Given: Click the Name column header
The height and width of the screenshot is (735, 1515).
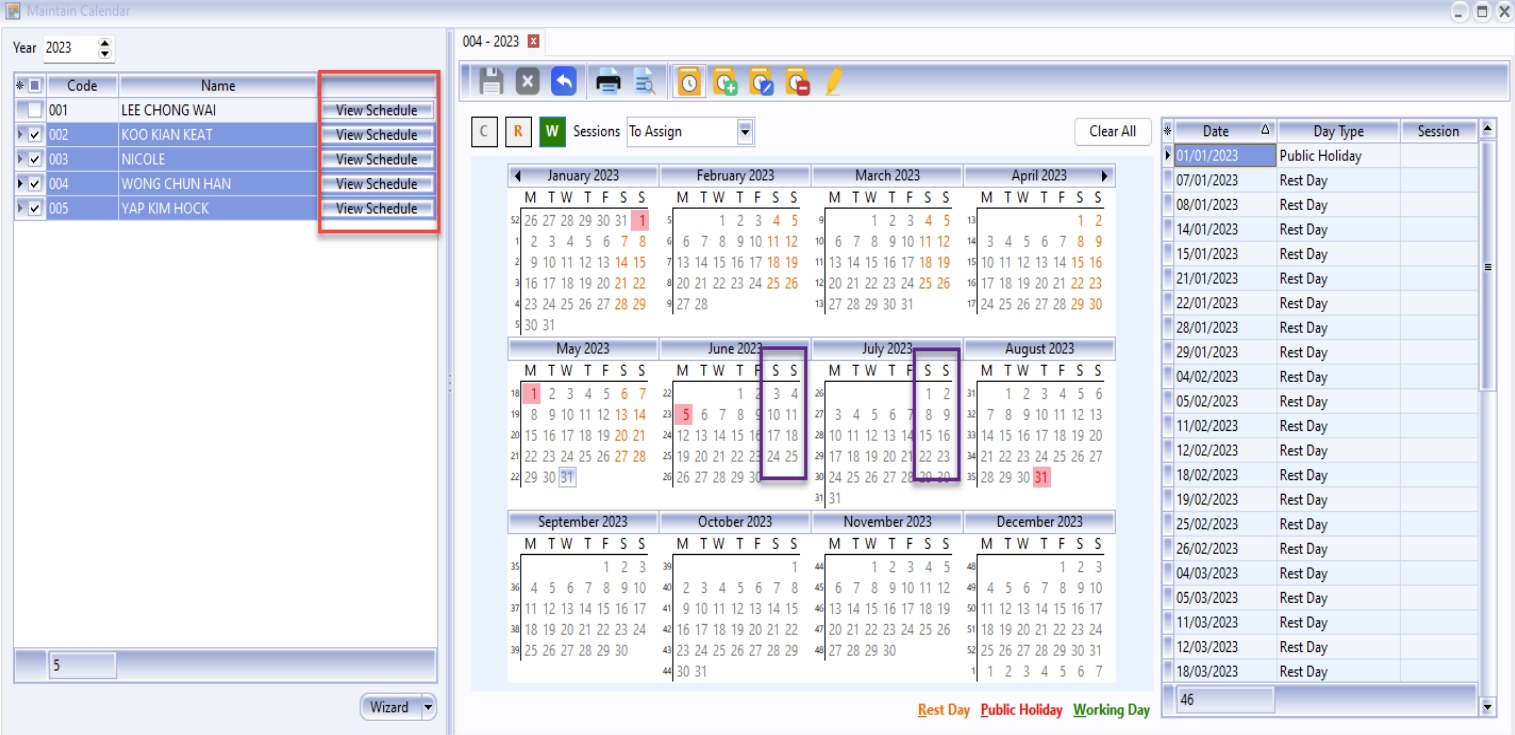Looking at the screenshot, I should tap(218, 86).
